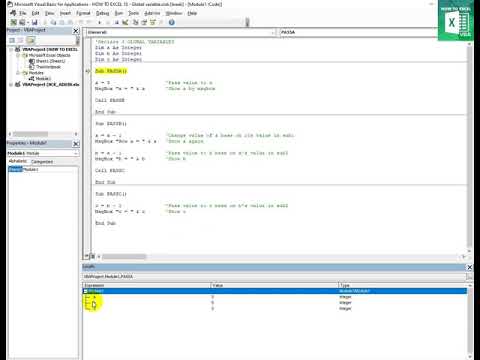
Task: Select Sheet1 in the Project tree
Action: point(50,61)
